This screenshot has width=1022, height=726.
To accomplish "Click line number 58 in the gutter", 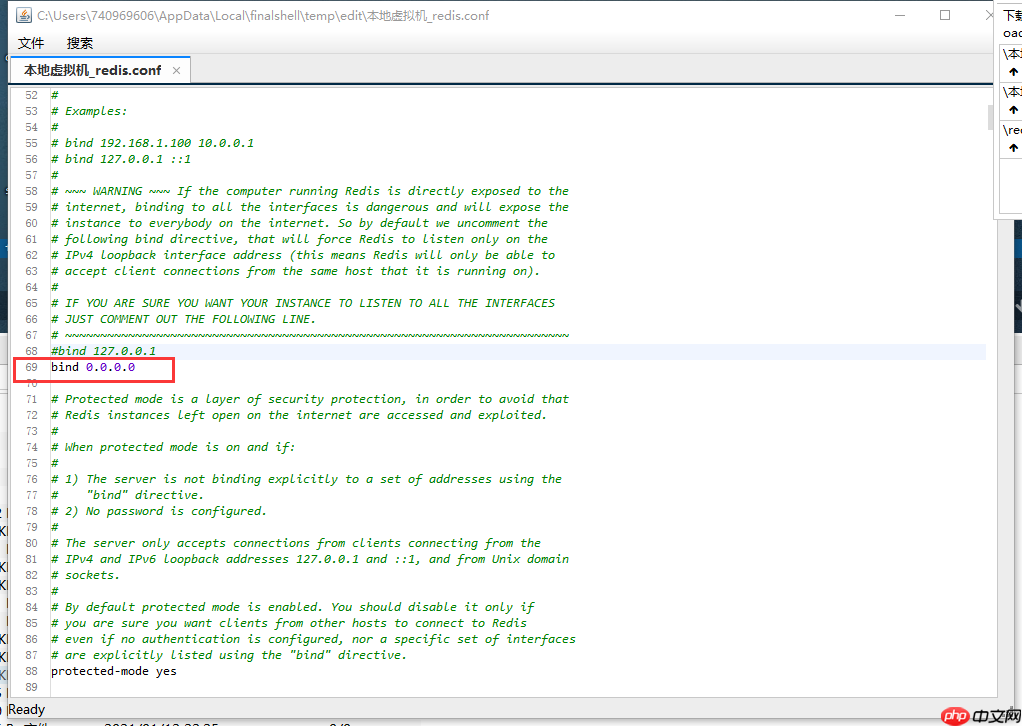I will 31,192.
